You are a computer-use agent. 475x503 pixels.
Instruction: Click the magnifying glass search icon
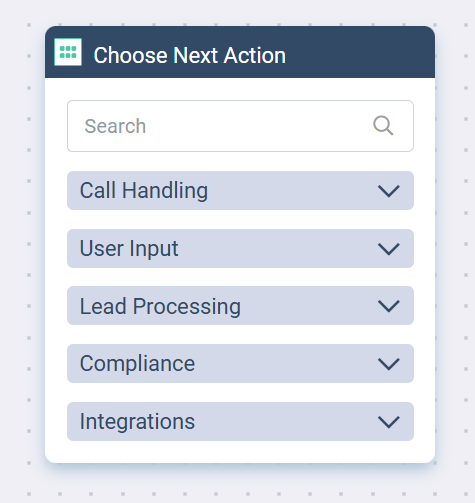(383, 126)
